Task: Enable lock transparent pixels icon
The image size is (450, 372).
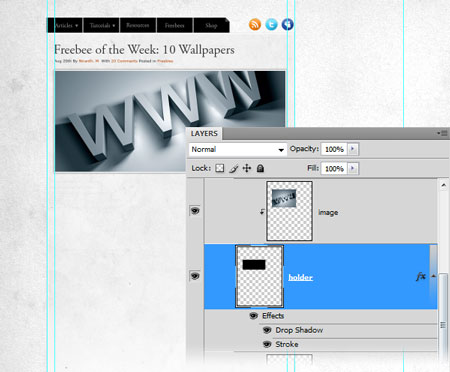Action: coord(219,168)
